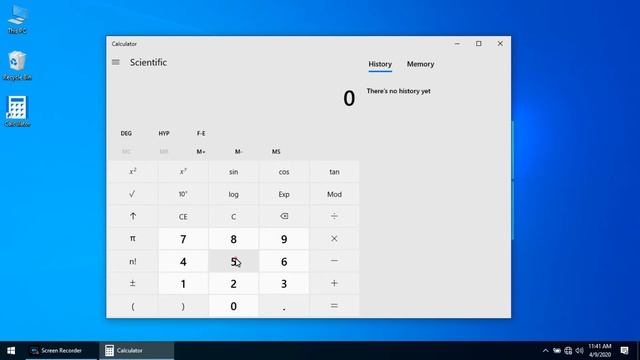Screen dimensions: 640x360
Task: Click the divide operator
Action: (x=334, y=217)
